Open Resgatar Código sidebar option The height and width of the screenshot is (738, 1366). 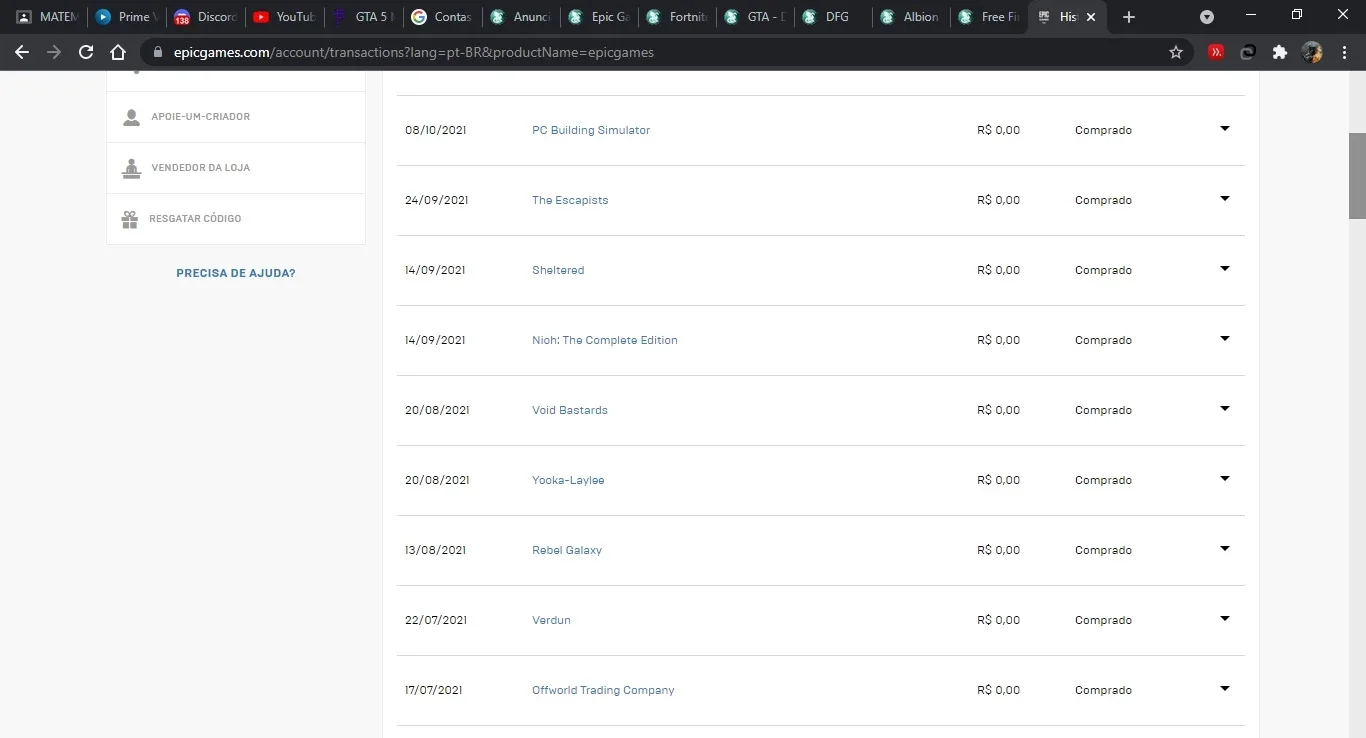tap(236, 219)
